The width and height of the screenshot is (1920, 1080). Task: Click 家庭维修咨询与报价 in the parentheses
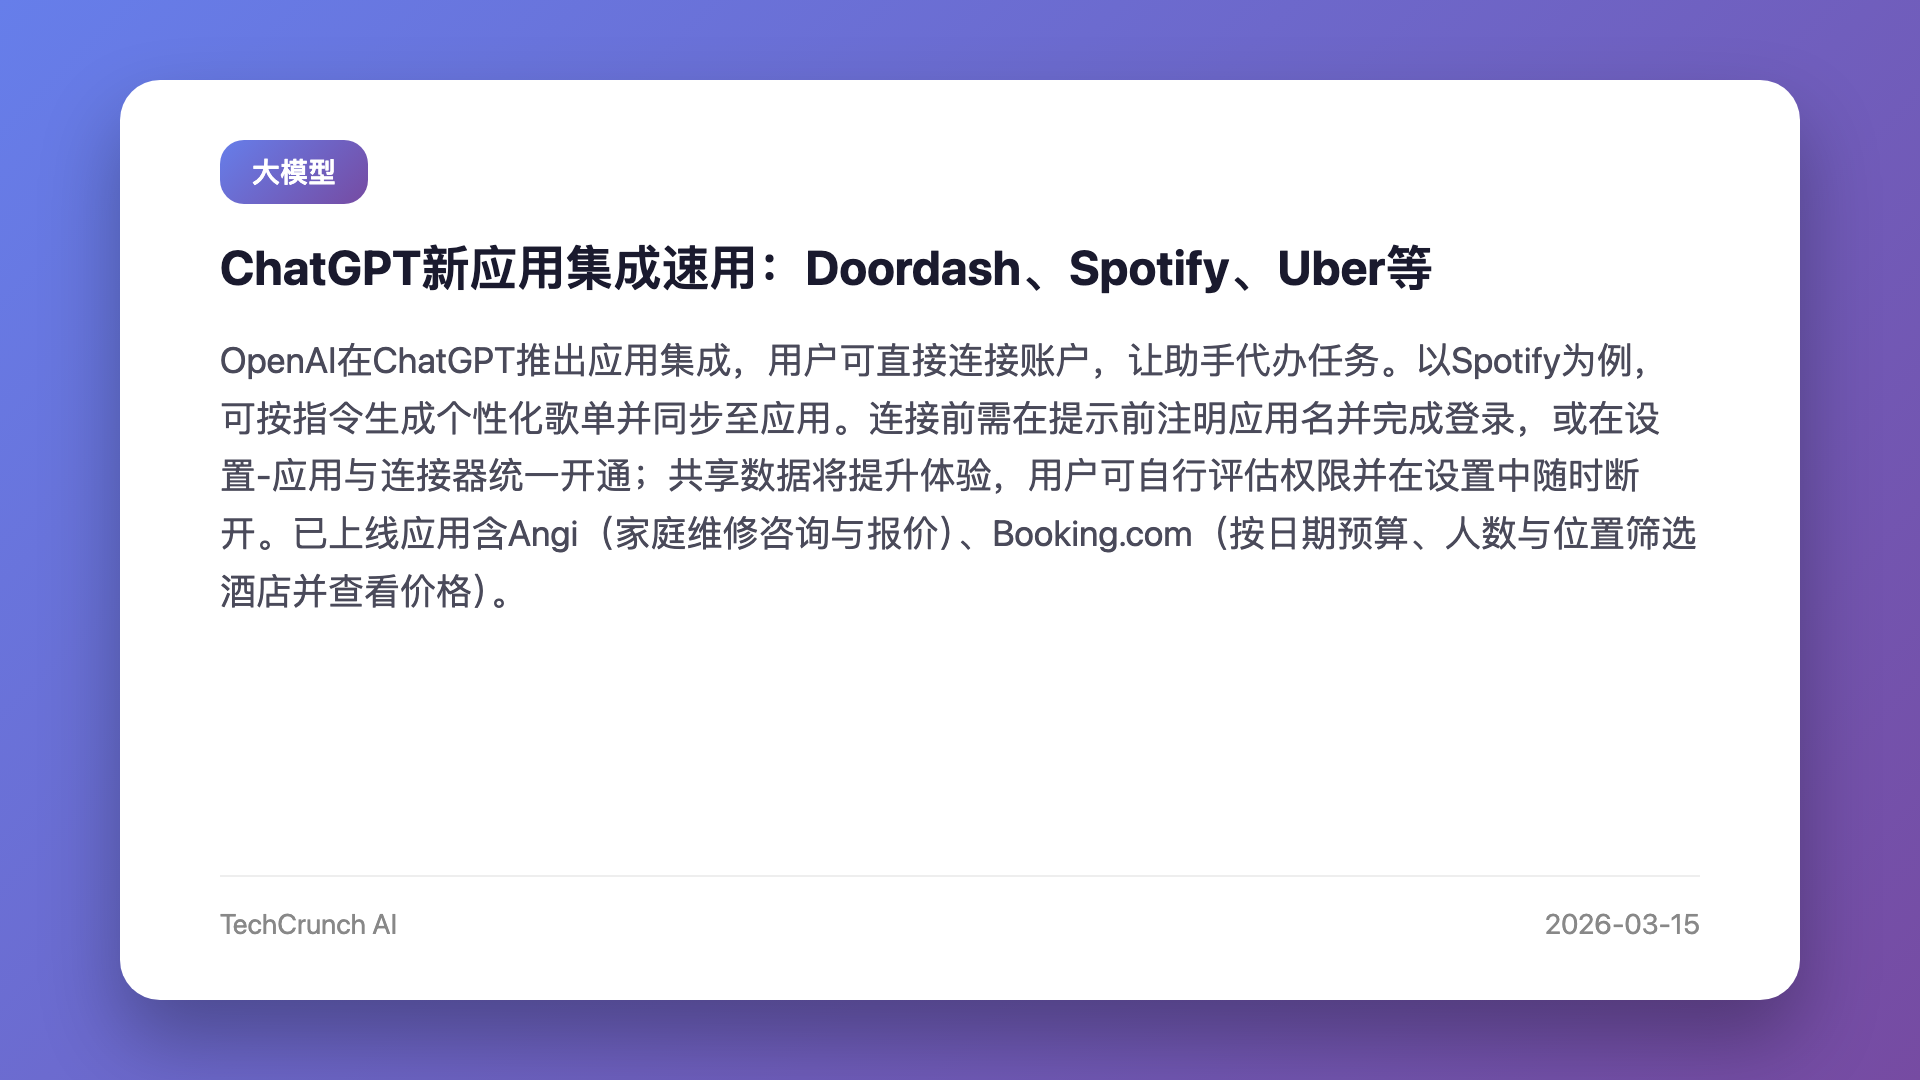[776, 534]
